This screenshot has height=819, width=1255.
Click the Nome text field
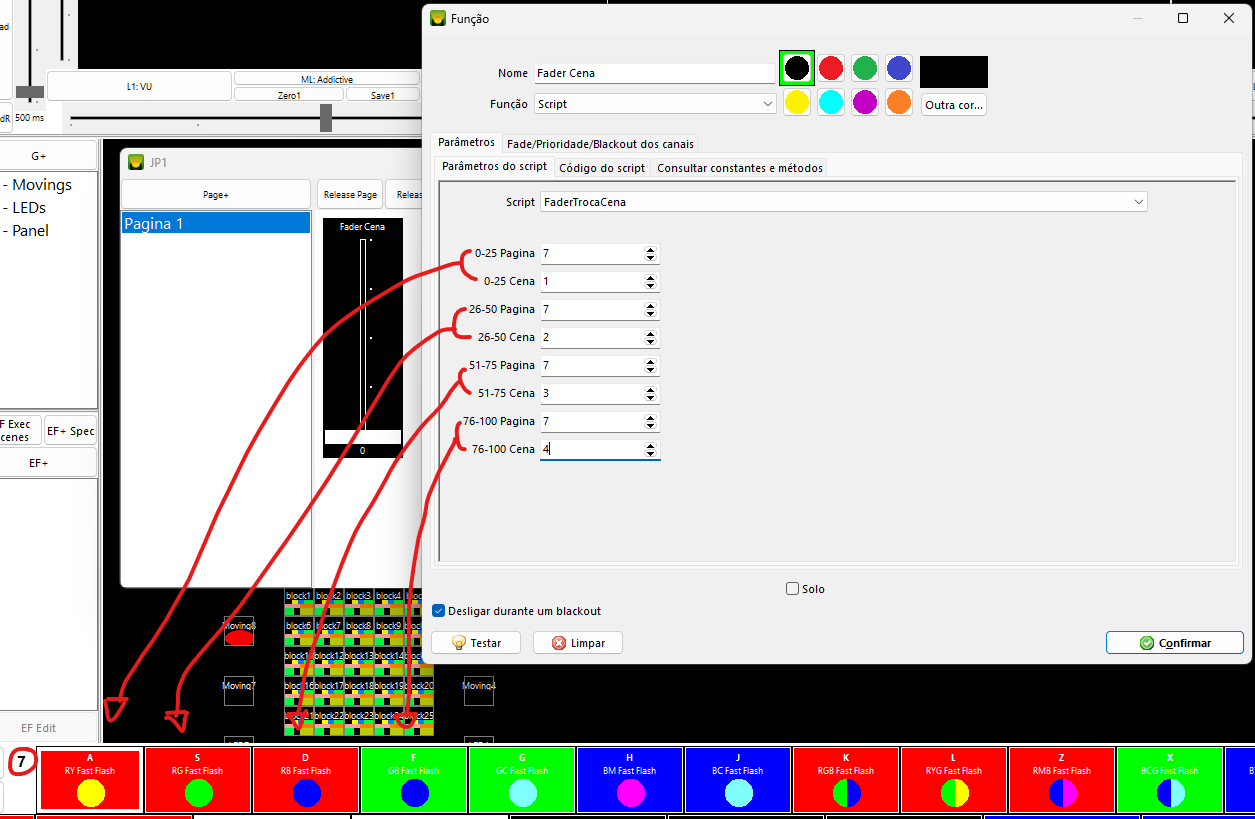click(x=654, y=73)
